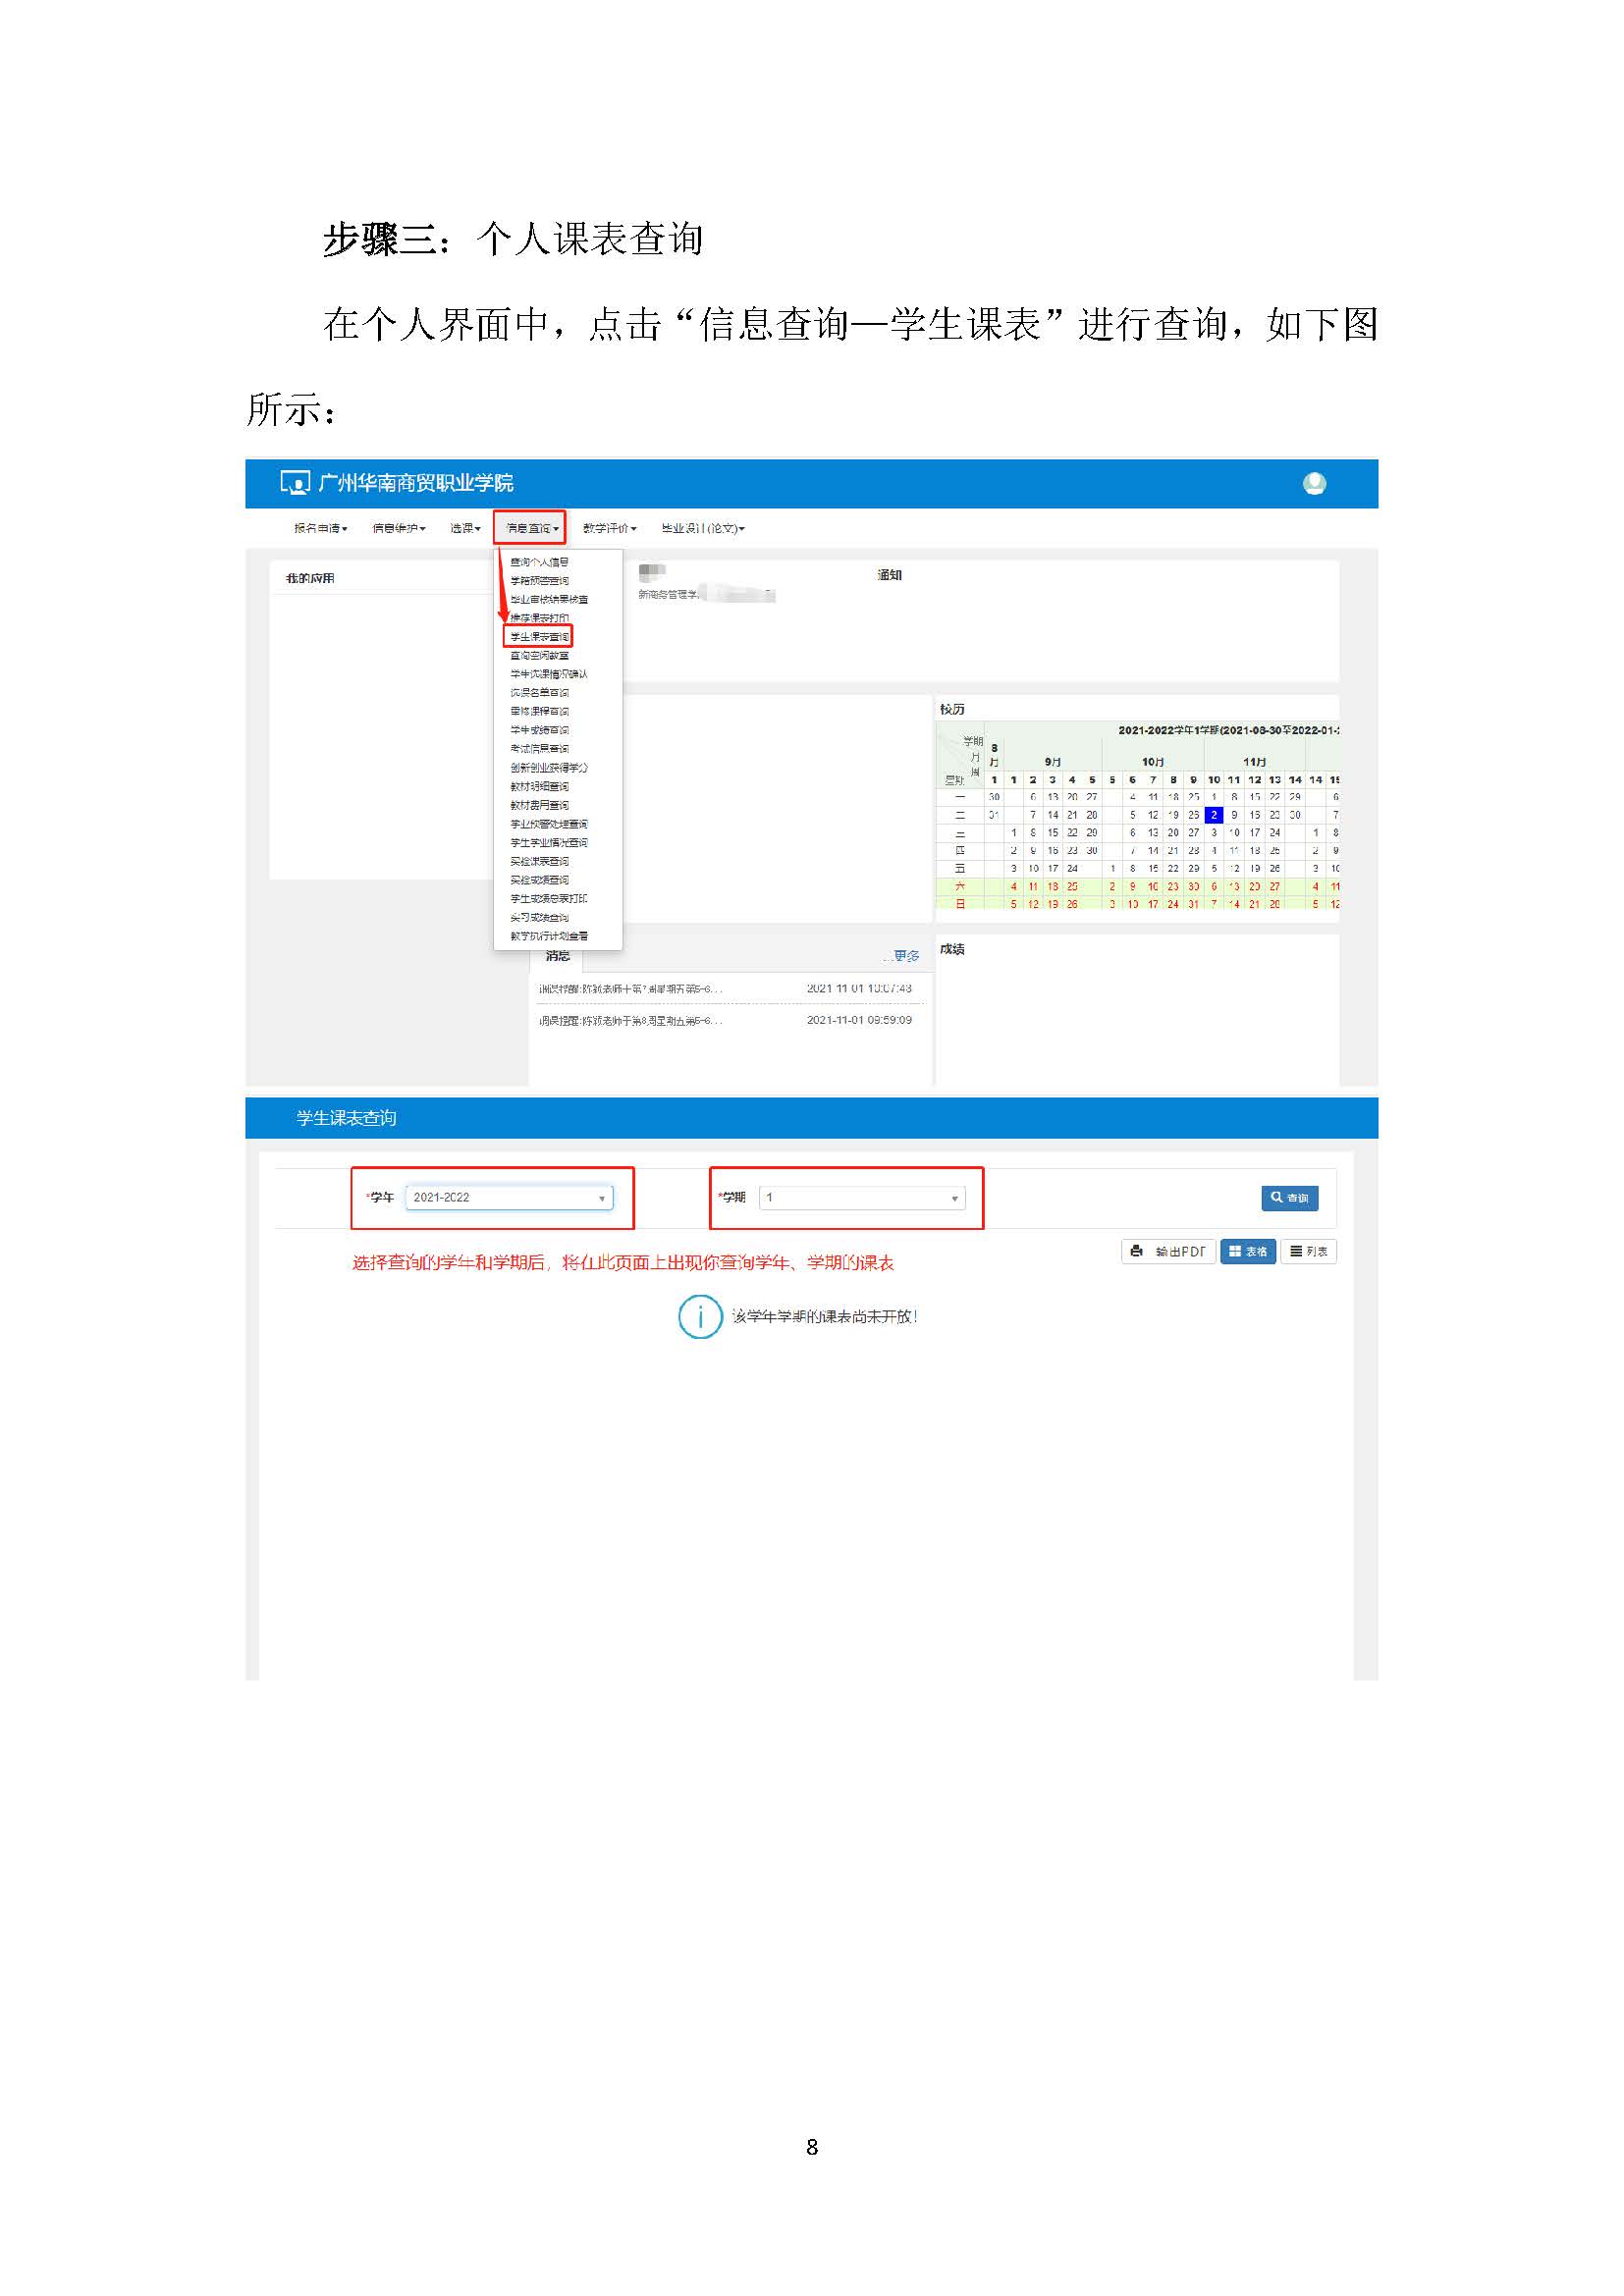Choose 考试信息查询 in the menu
This screenshot has height=2296, width=1624.
coord(539,749)
